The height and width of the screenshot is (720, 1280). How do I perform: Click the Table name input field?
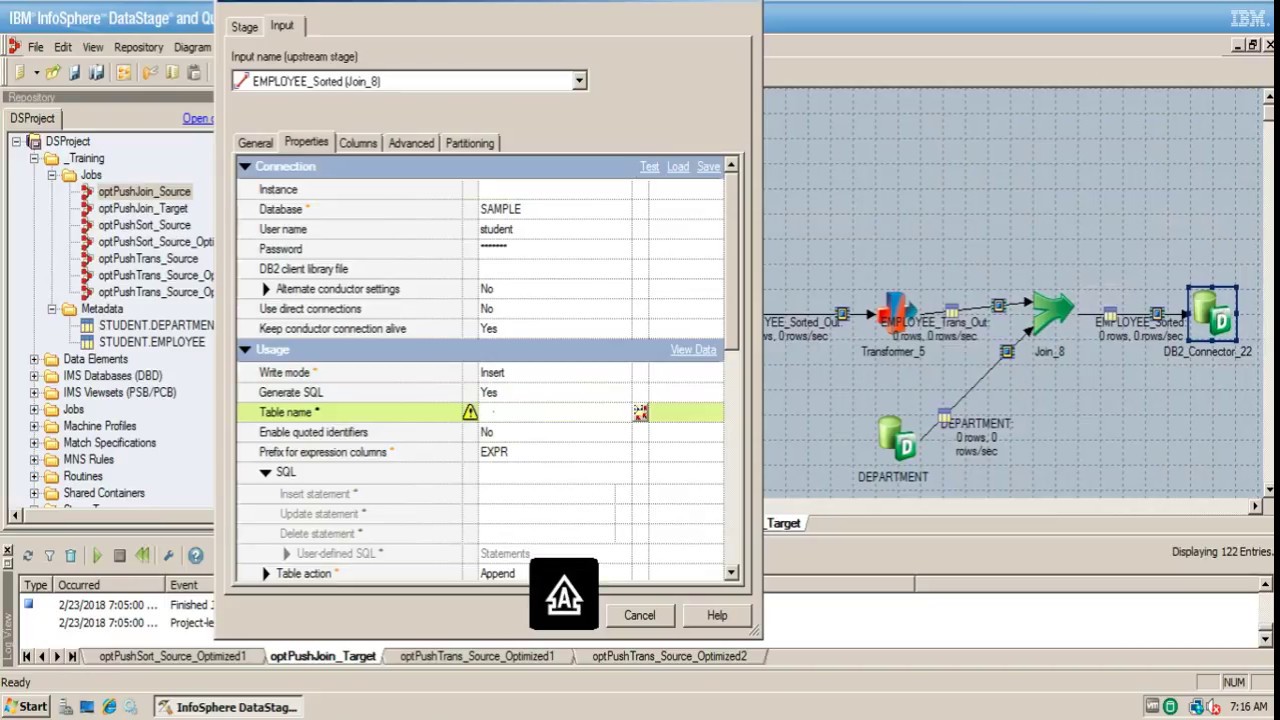pos(555,412)
